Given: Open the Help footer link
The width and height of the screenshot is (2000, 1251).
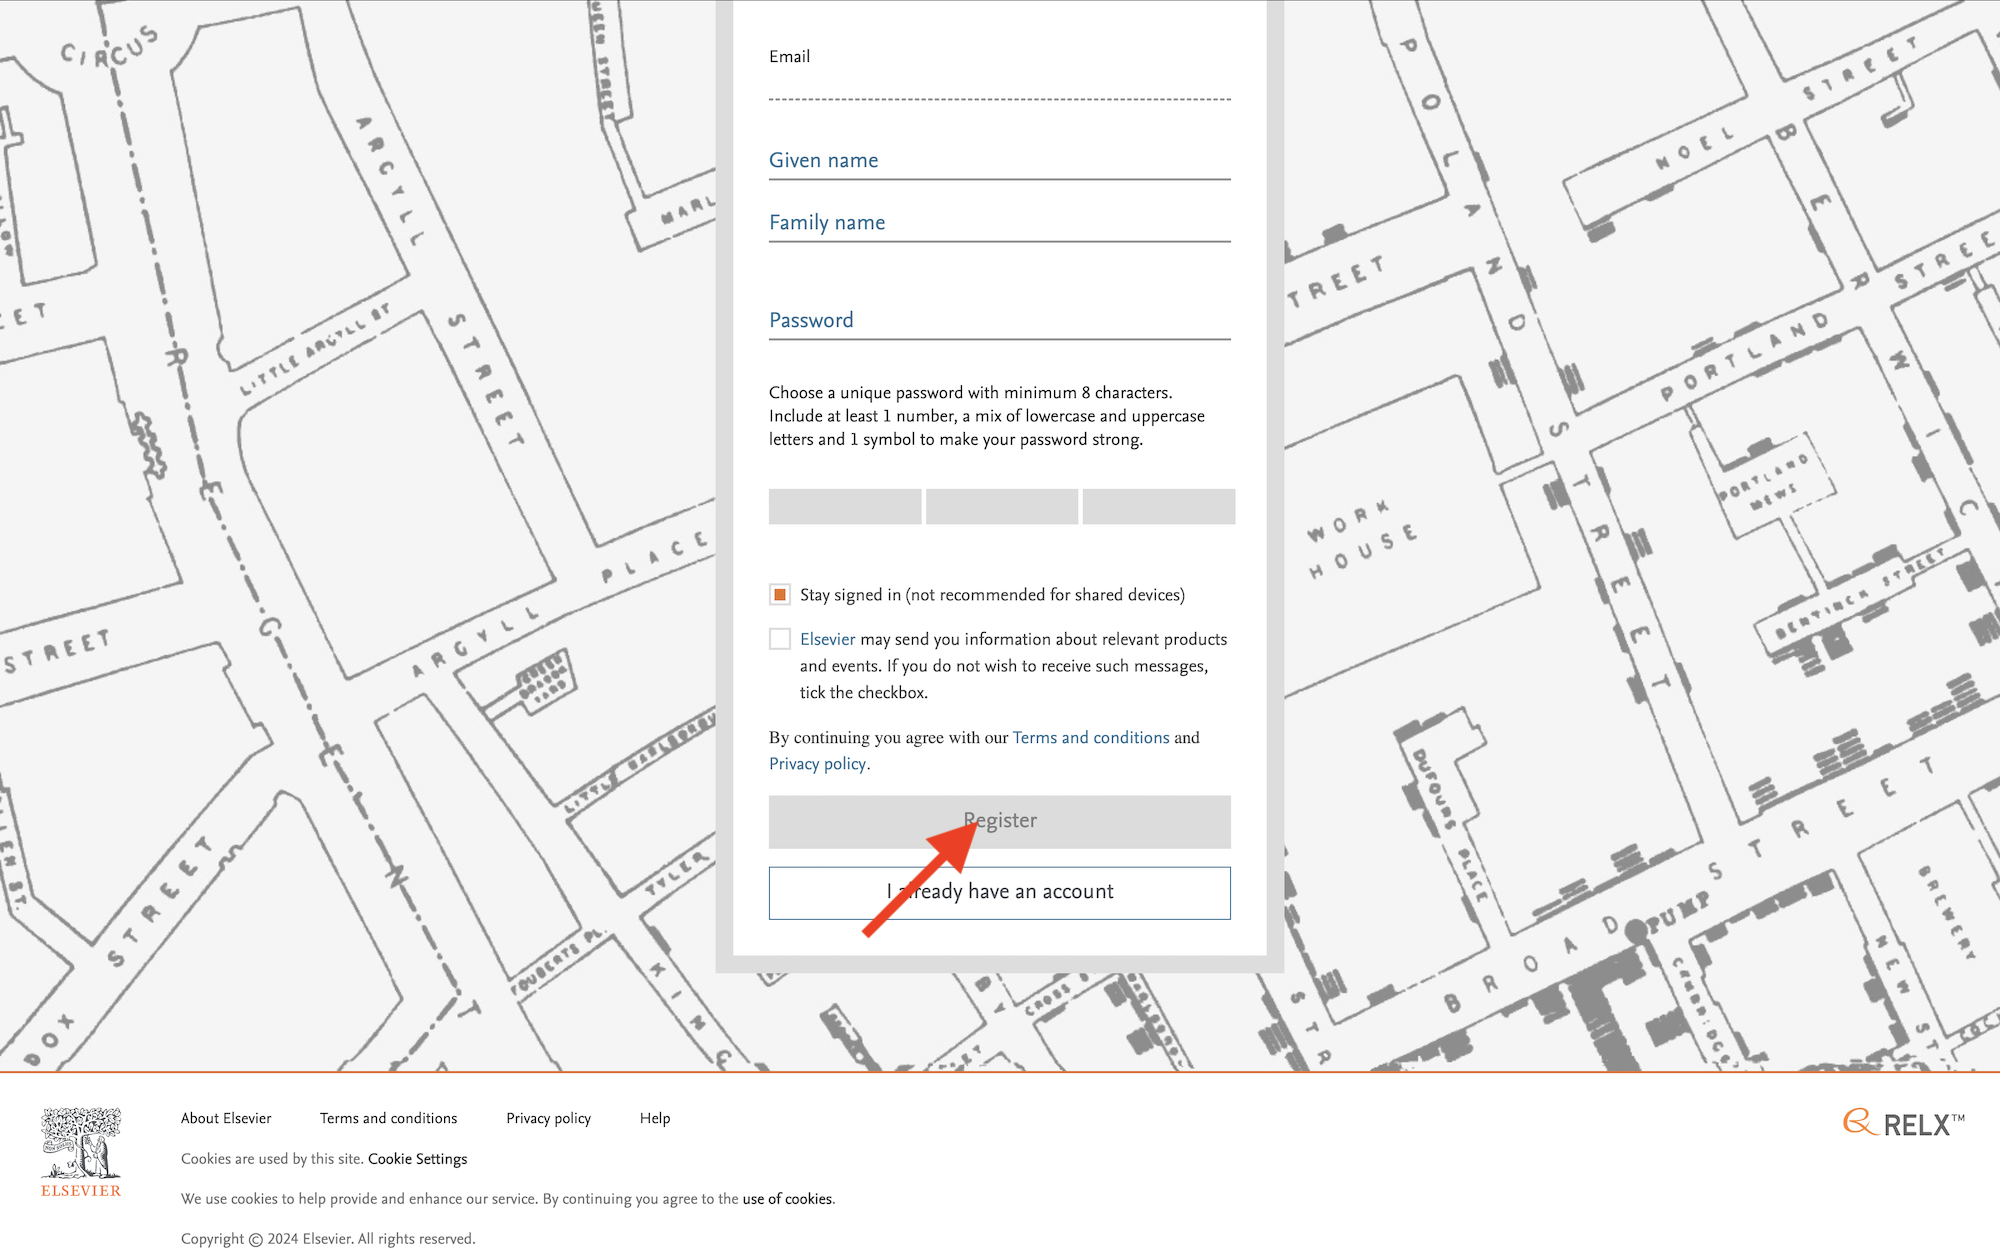Looking at the screenshot, I should [655, 1119].
